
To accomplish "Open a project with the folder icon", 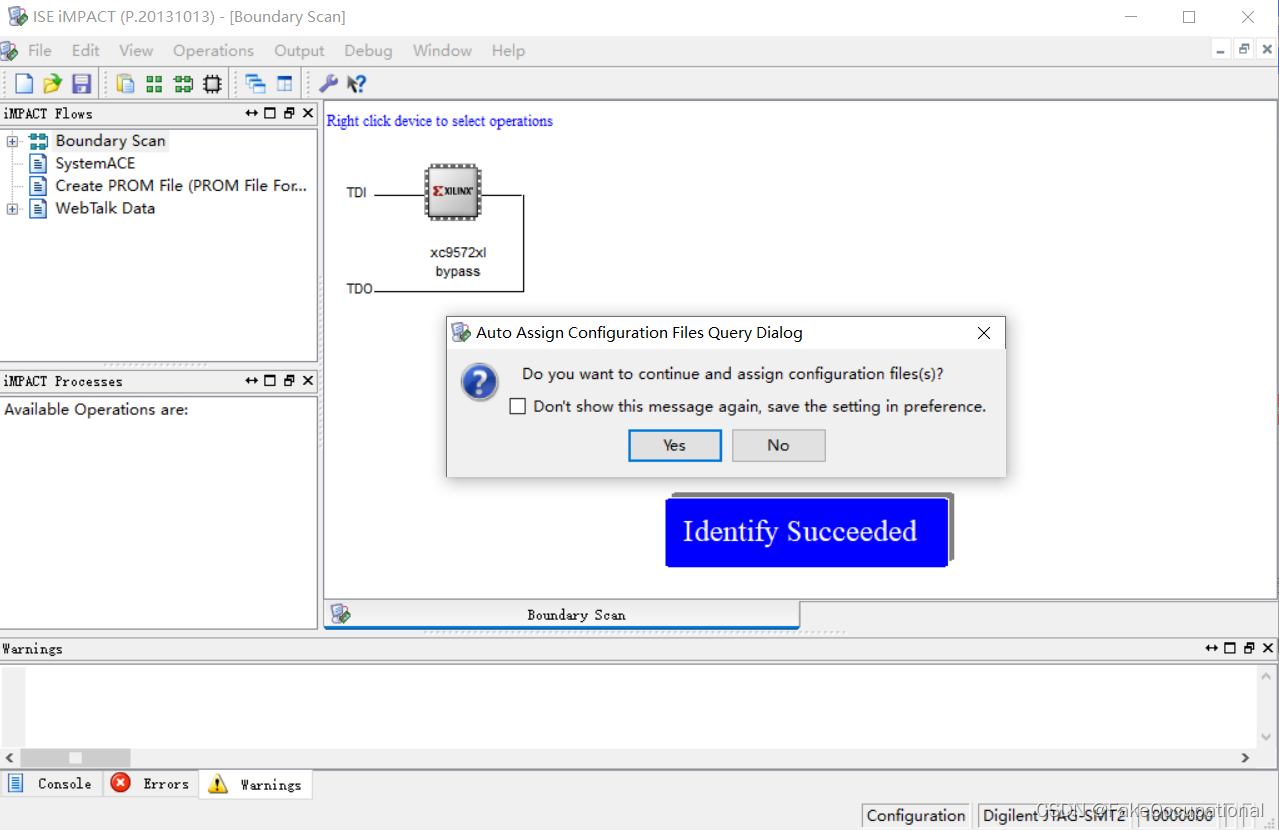I will click(x=53, y=84).
